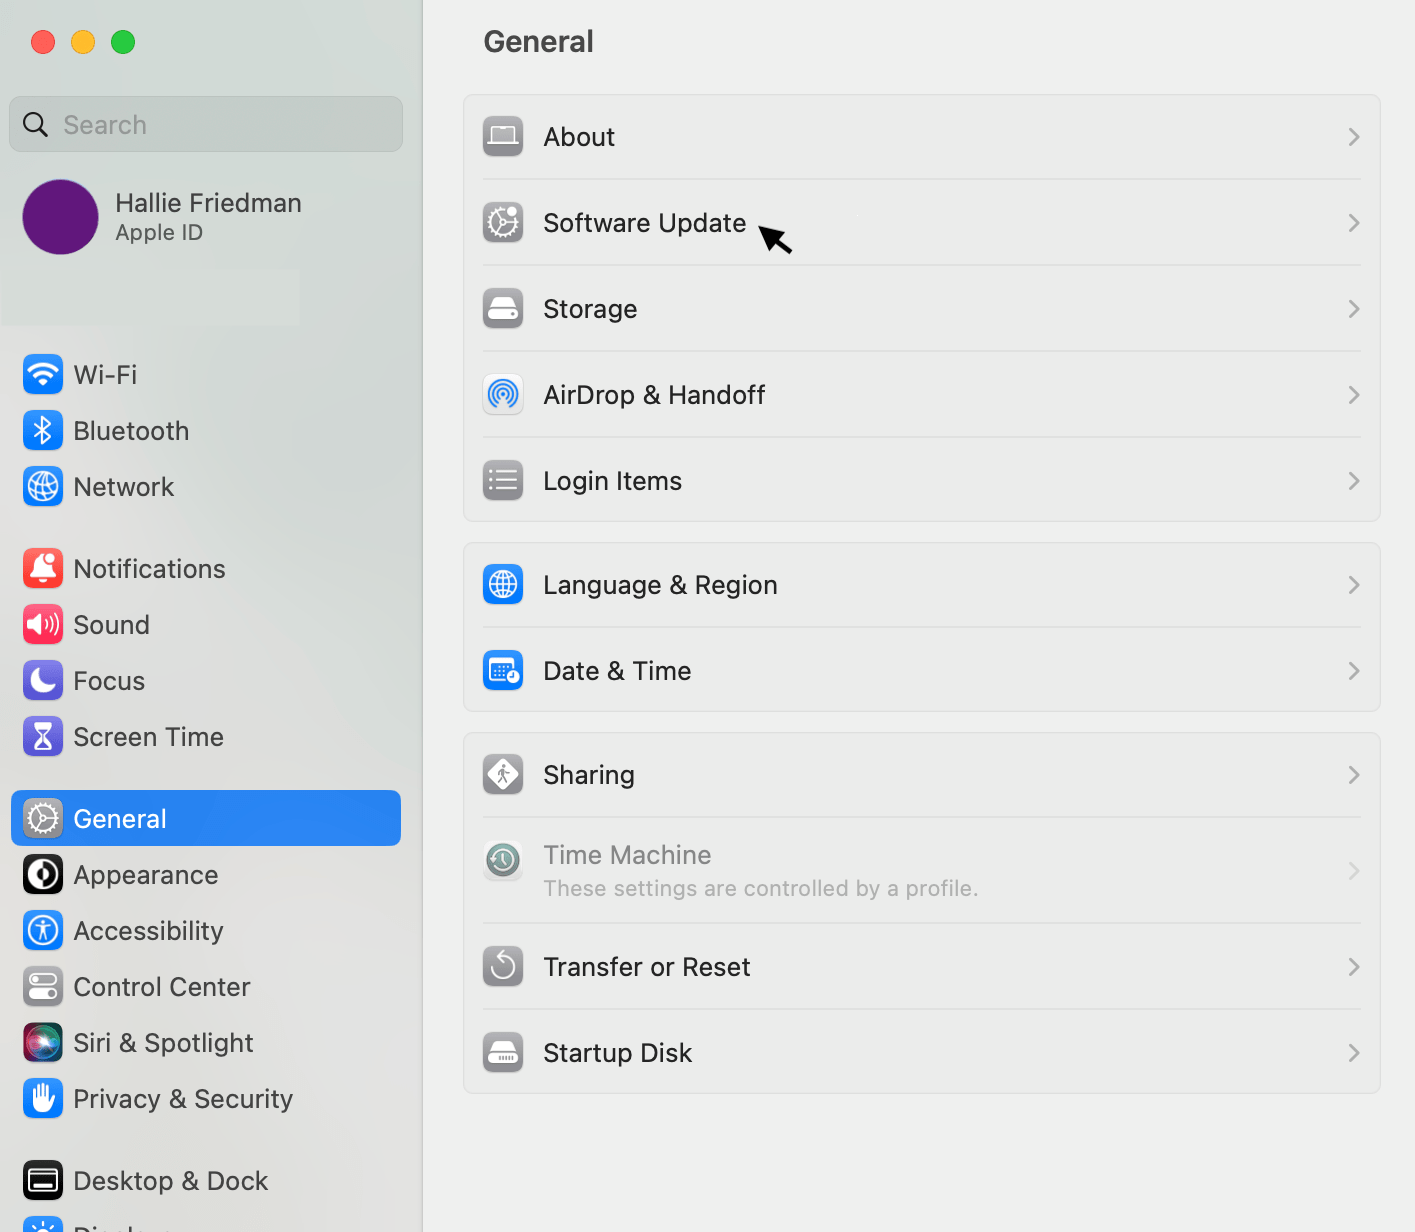Click the Focus moon icon
This screenshot has height=1232, width=1415.
(x=43, y=681)
